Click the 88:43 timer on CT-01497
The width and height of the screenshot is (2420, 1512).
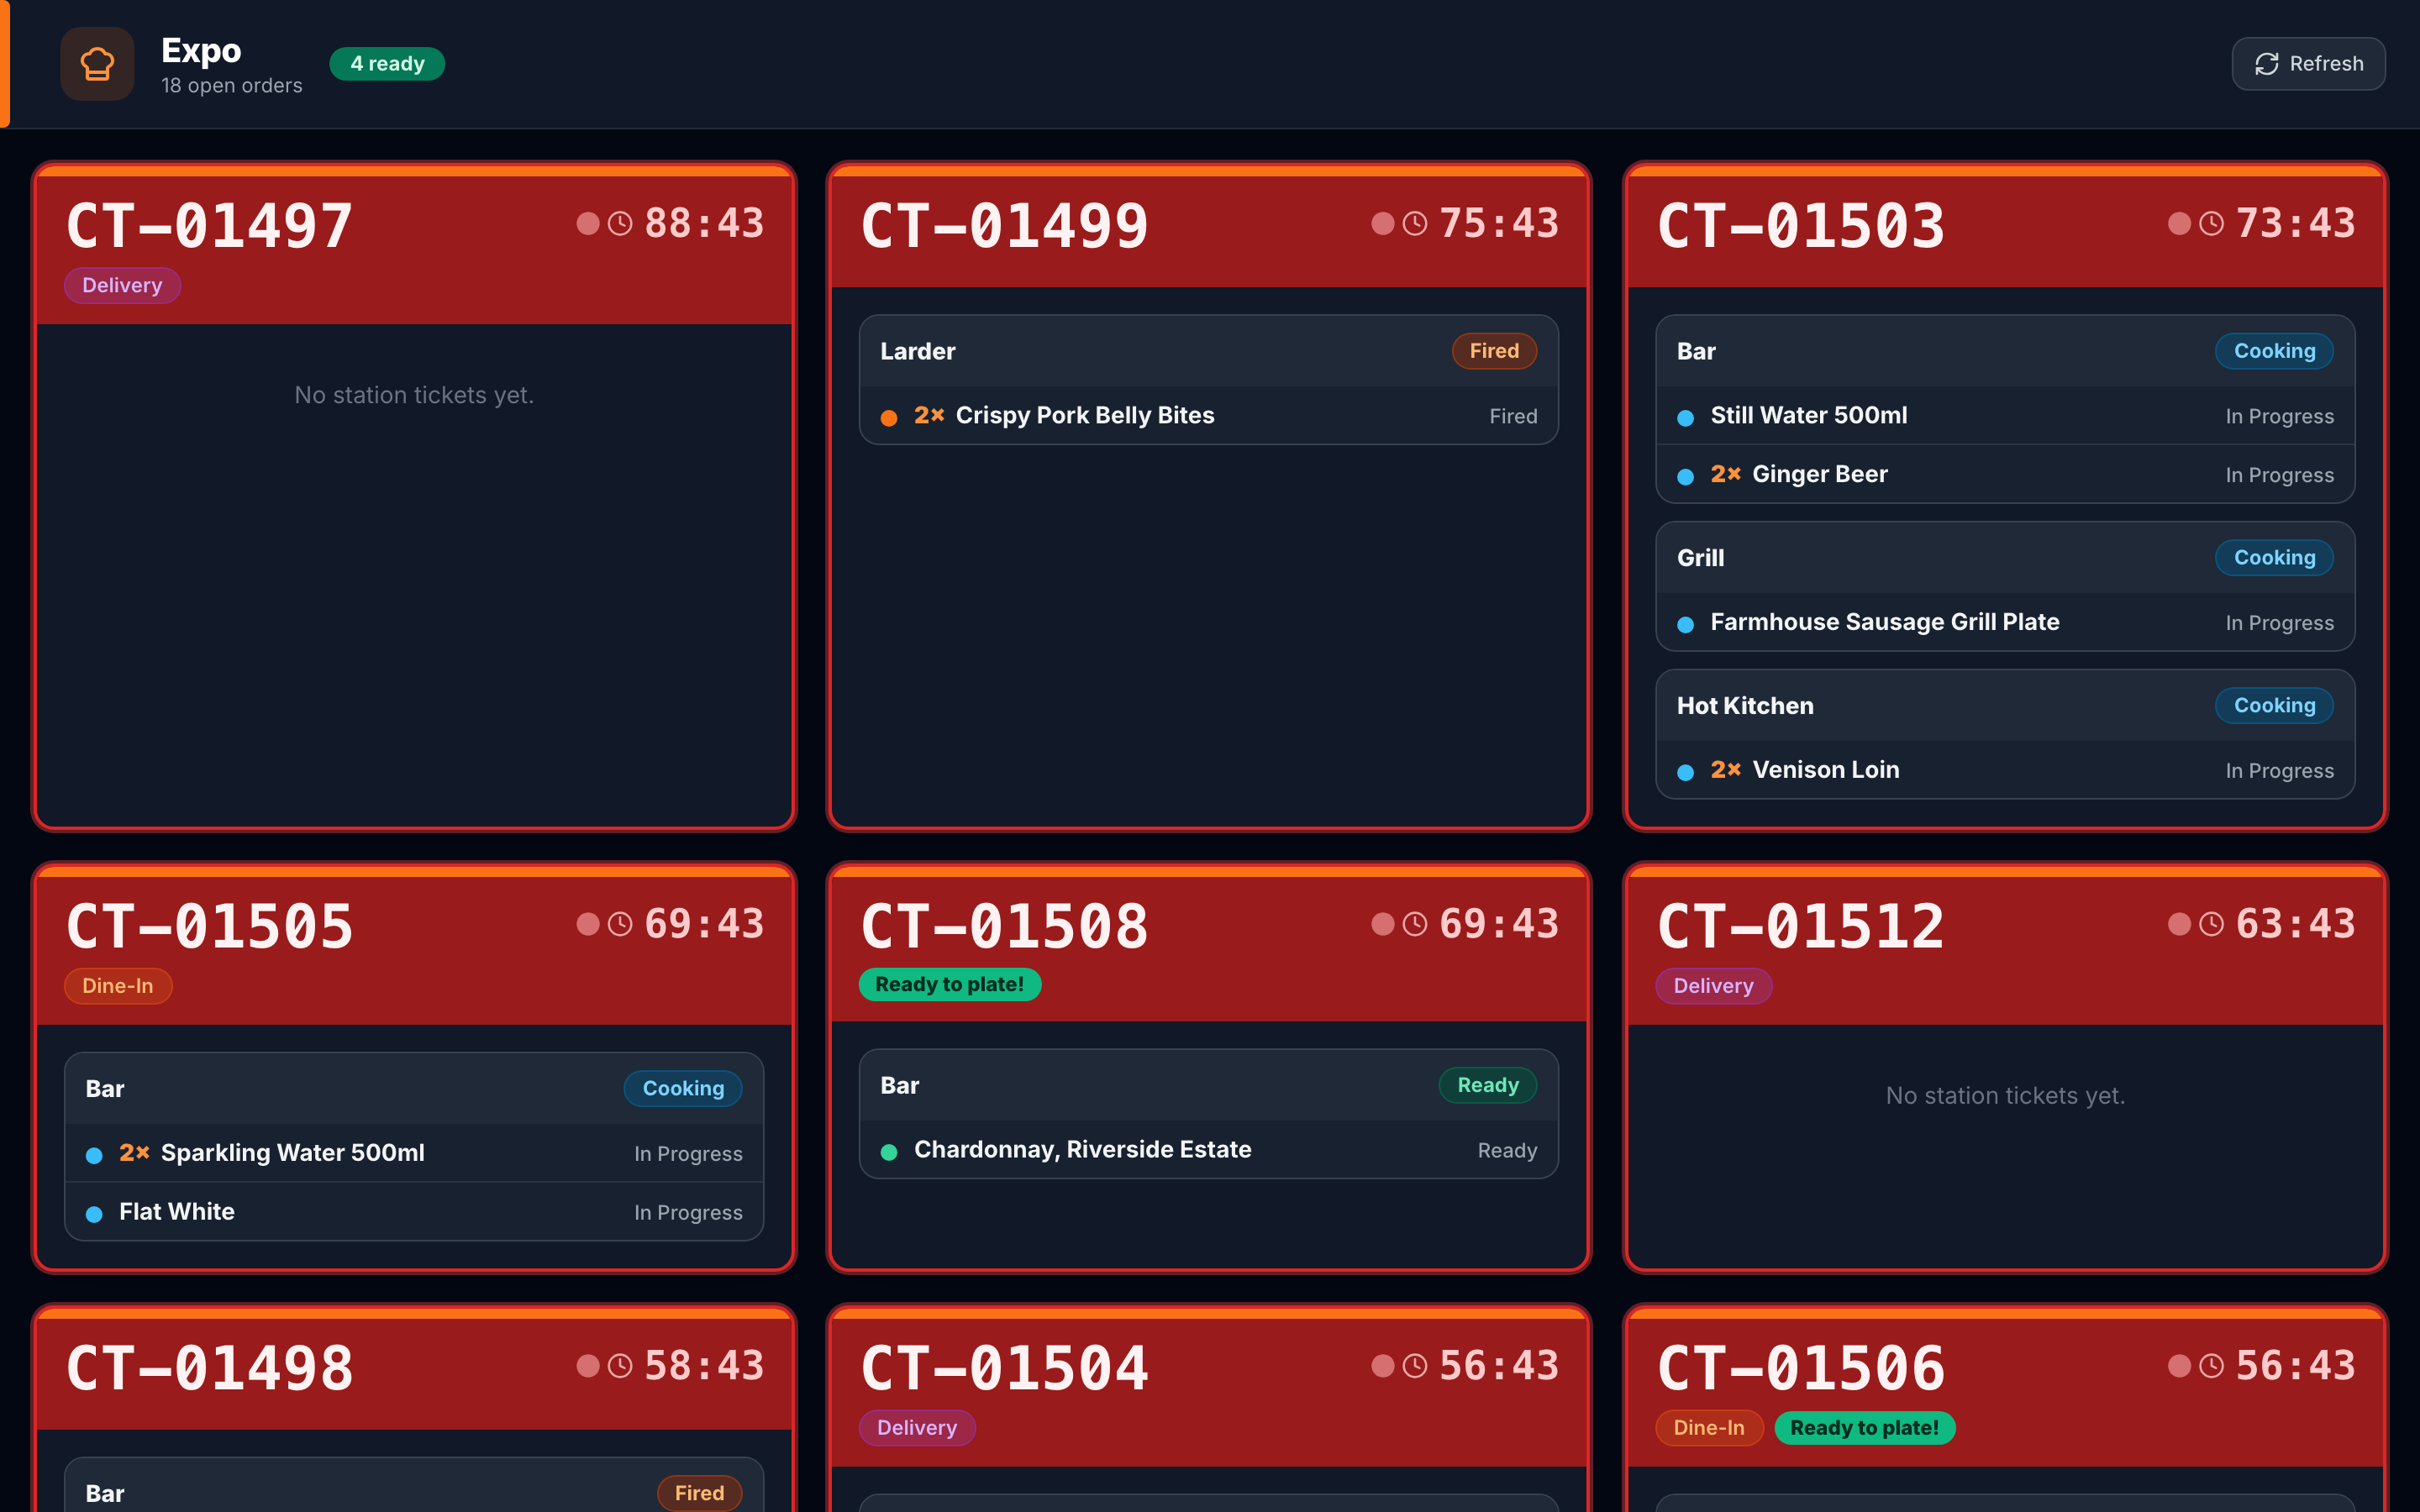(x=704, y=224)
